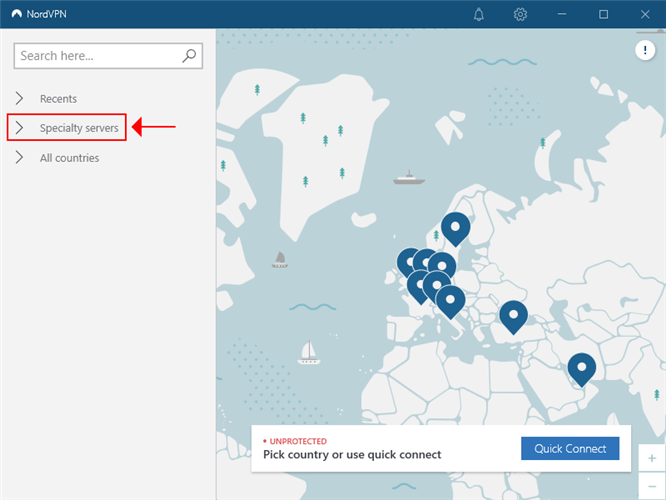Focus the 'Search here...' input field
This screenshot has height=500, width=666.
[x=98, y=56]
